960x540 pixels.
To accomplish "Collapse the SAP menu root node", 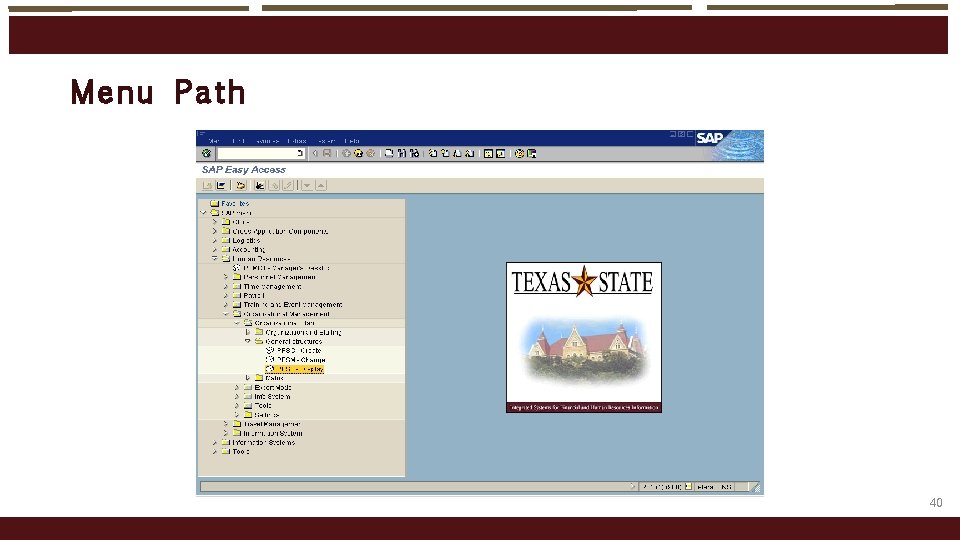I will pos(203,212).
